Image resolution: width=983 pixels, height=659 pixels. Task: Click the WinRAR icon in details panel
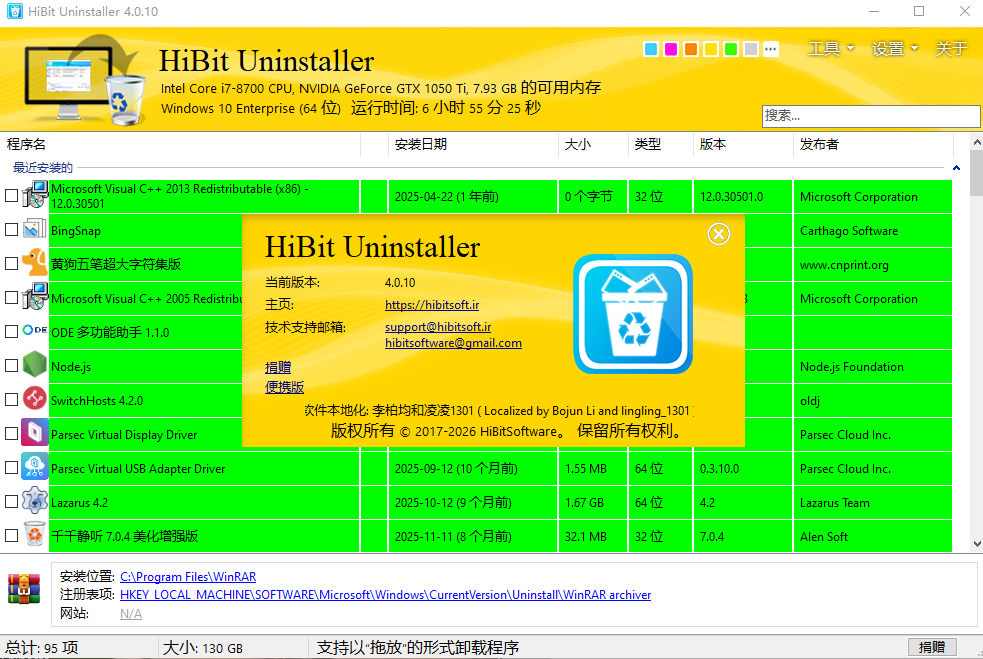24,589
